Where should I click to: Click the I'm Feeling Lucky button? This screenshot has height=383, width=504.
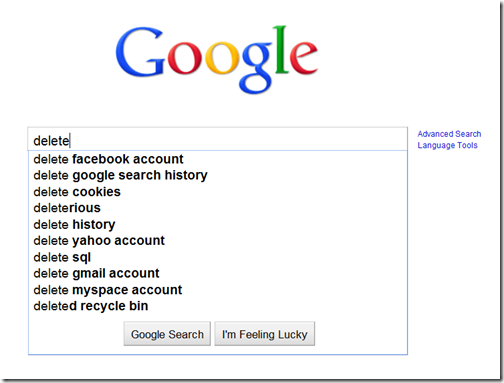pyautogui.click(x=265, y=334)
